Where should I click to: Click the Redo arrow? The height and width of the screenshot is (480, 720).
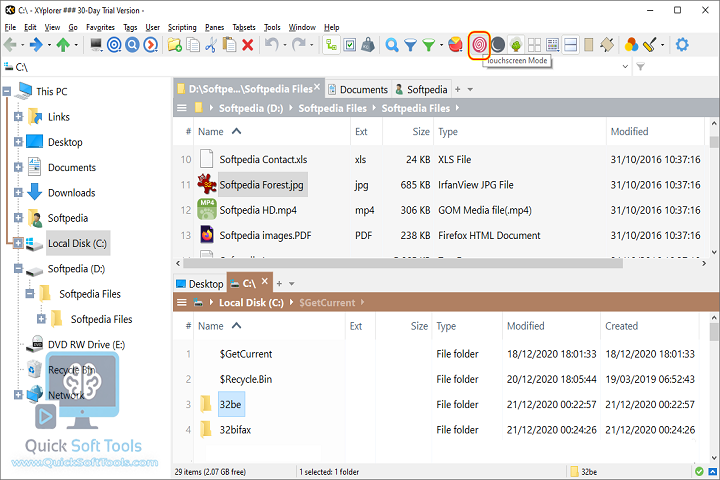click(x=299, y=45)
